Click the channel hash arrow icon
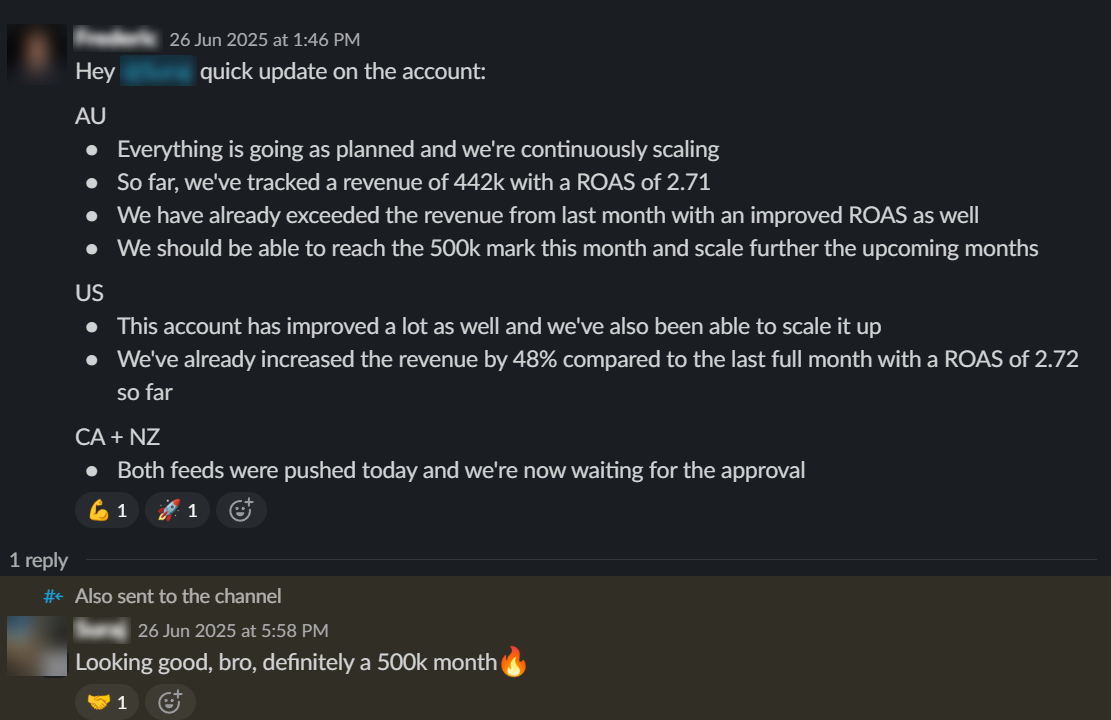The width and height of the screenshot is (1111, 720). pos(53,597)
